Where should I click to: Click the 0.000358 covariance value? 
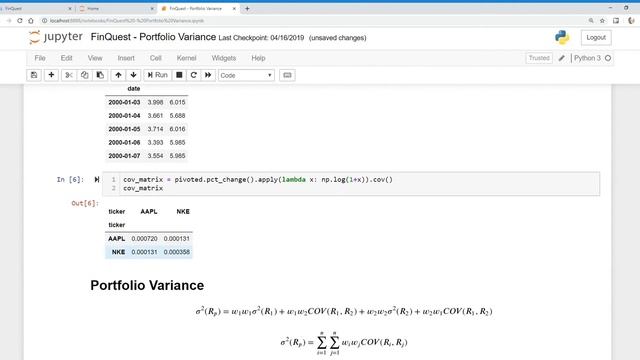pos(177,252)
